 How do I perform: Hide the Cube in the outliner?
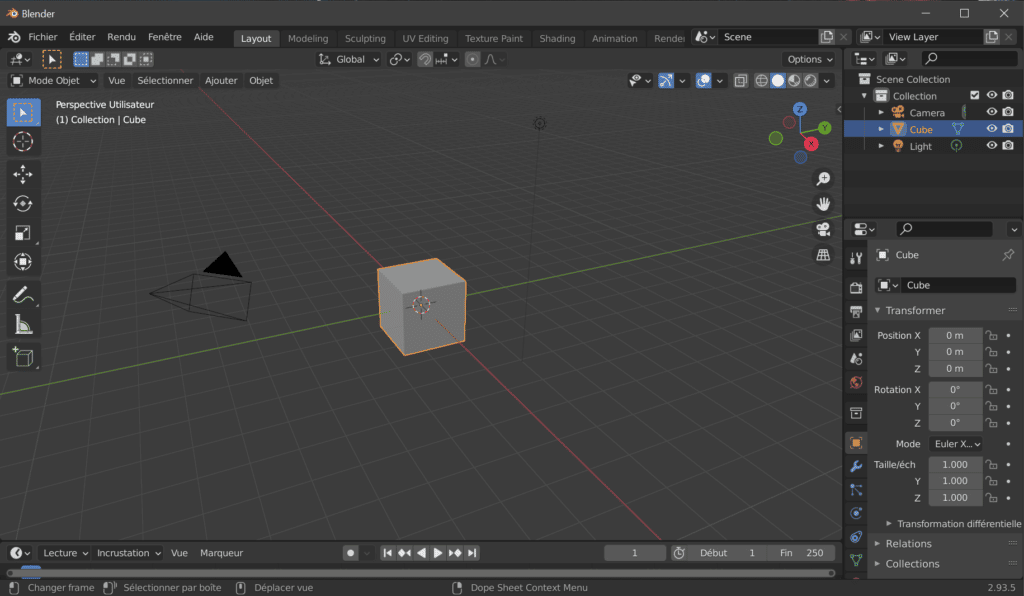(x=992, y=129)
